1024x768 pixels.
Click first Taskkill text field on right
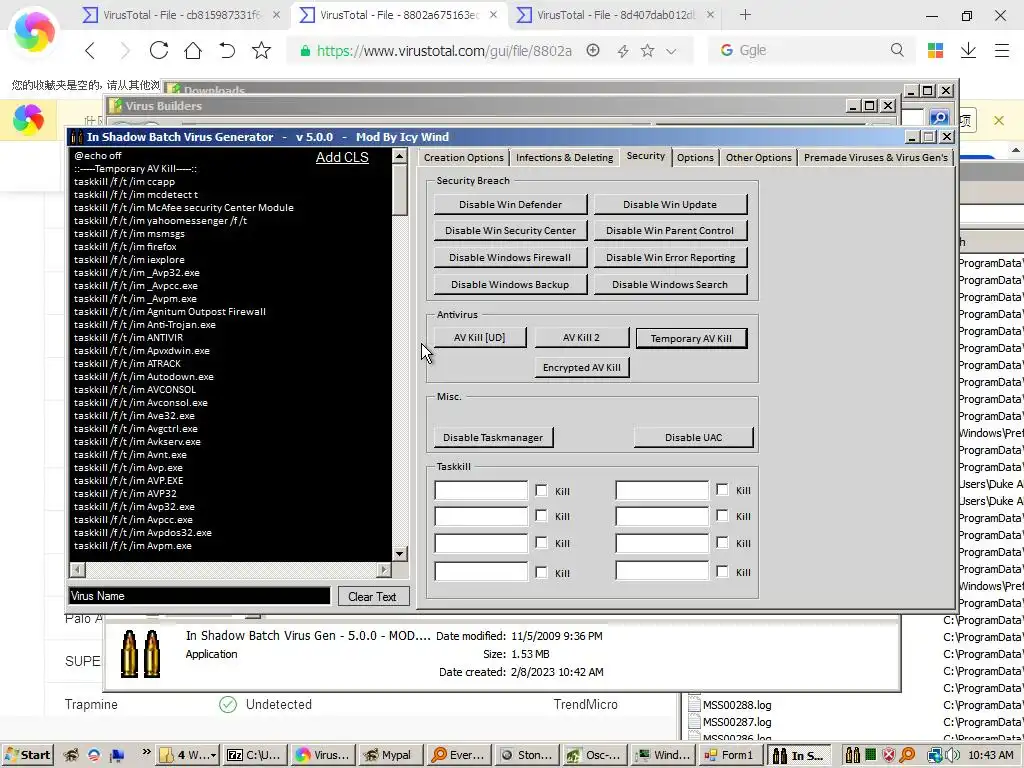[x=662, y=490]
